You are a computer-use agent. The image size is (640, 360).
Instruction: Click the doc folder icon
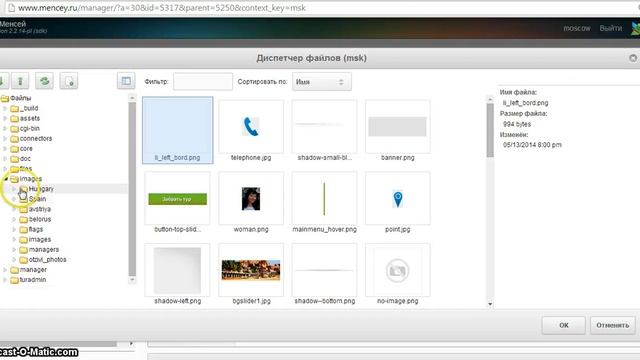tap(15, 159)
